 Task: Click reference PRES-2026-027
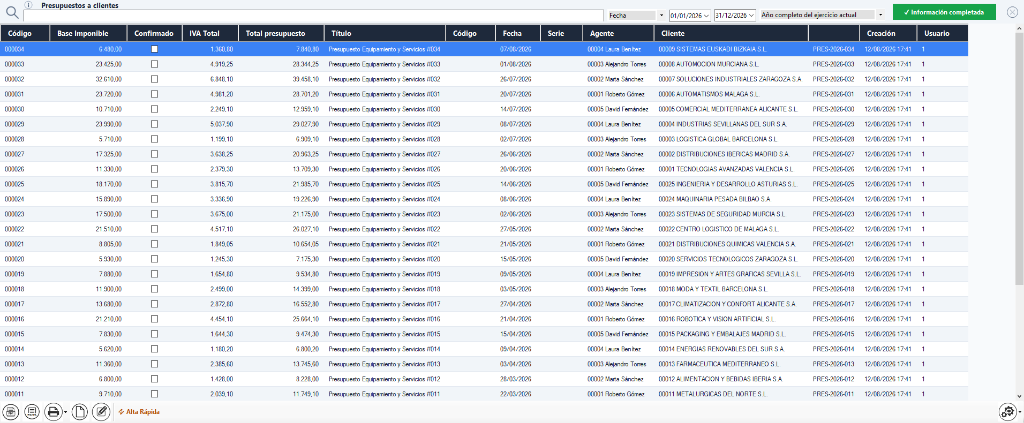click(833, 154)
